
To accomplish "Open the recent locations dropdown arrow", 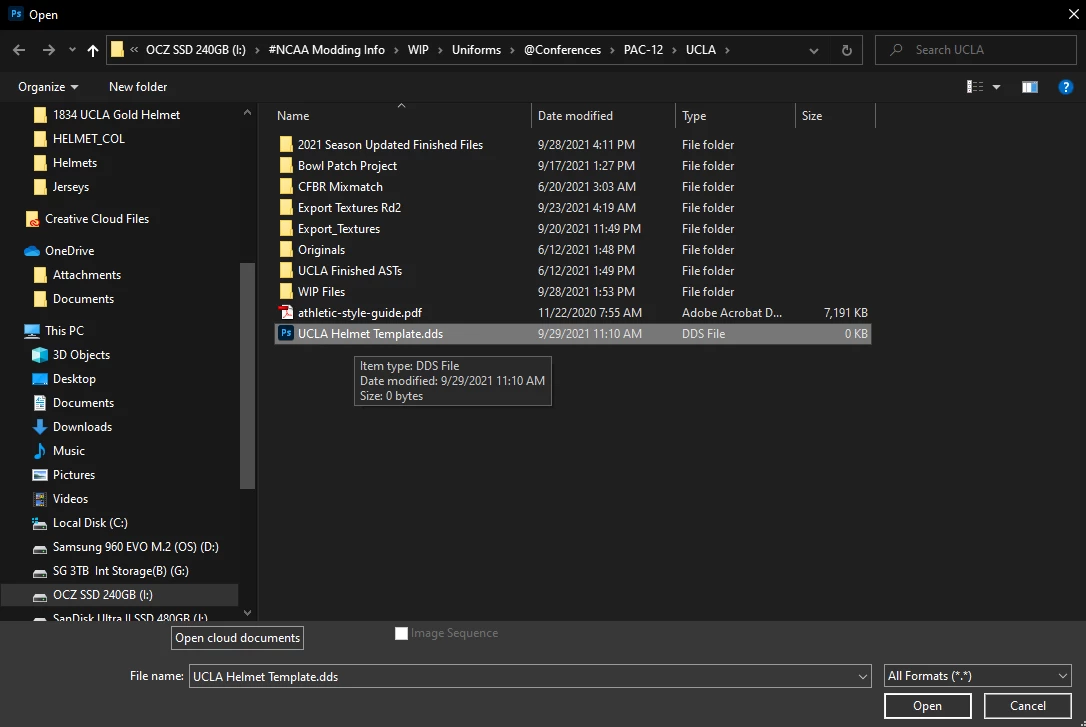I will click(x=72, y=50).
